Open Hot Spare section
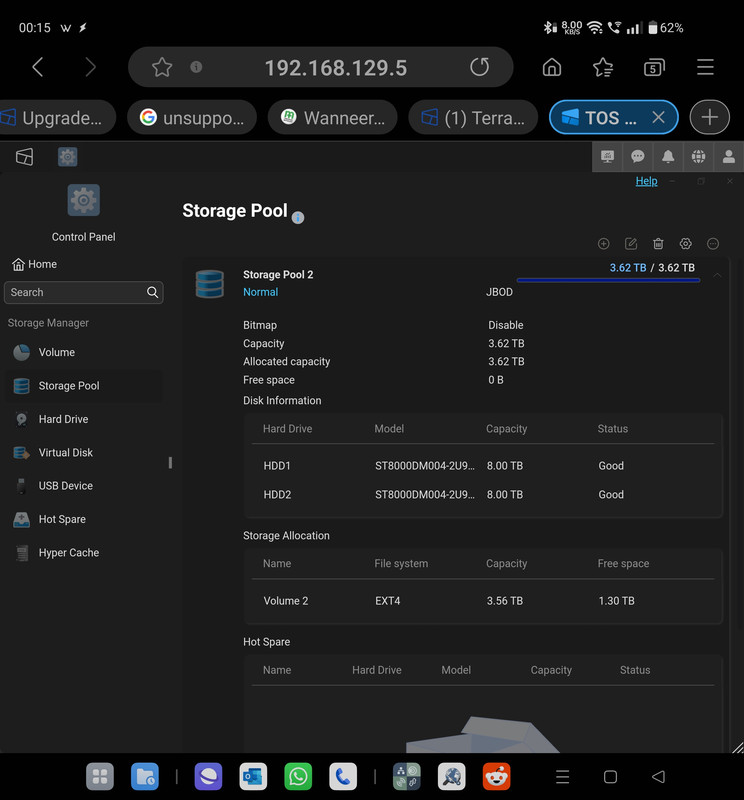This screenshot has height=800, width=744. [x=84, y=519]
